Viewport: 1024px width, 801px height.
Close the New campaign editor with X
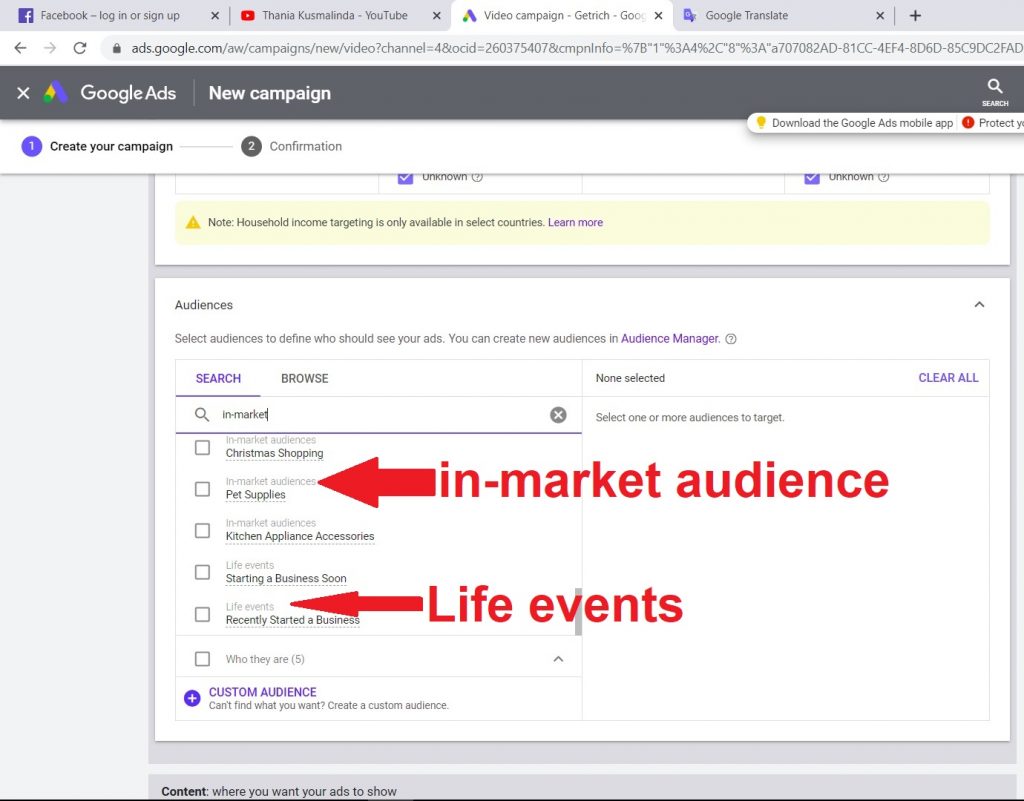coord(23,93)
